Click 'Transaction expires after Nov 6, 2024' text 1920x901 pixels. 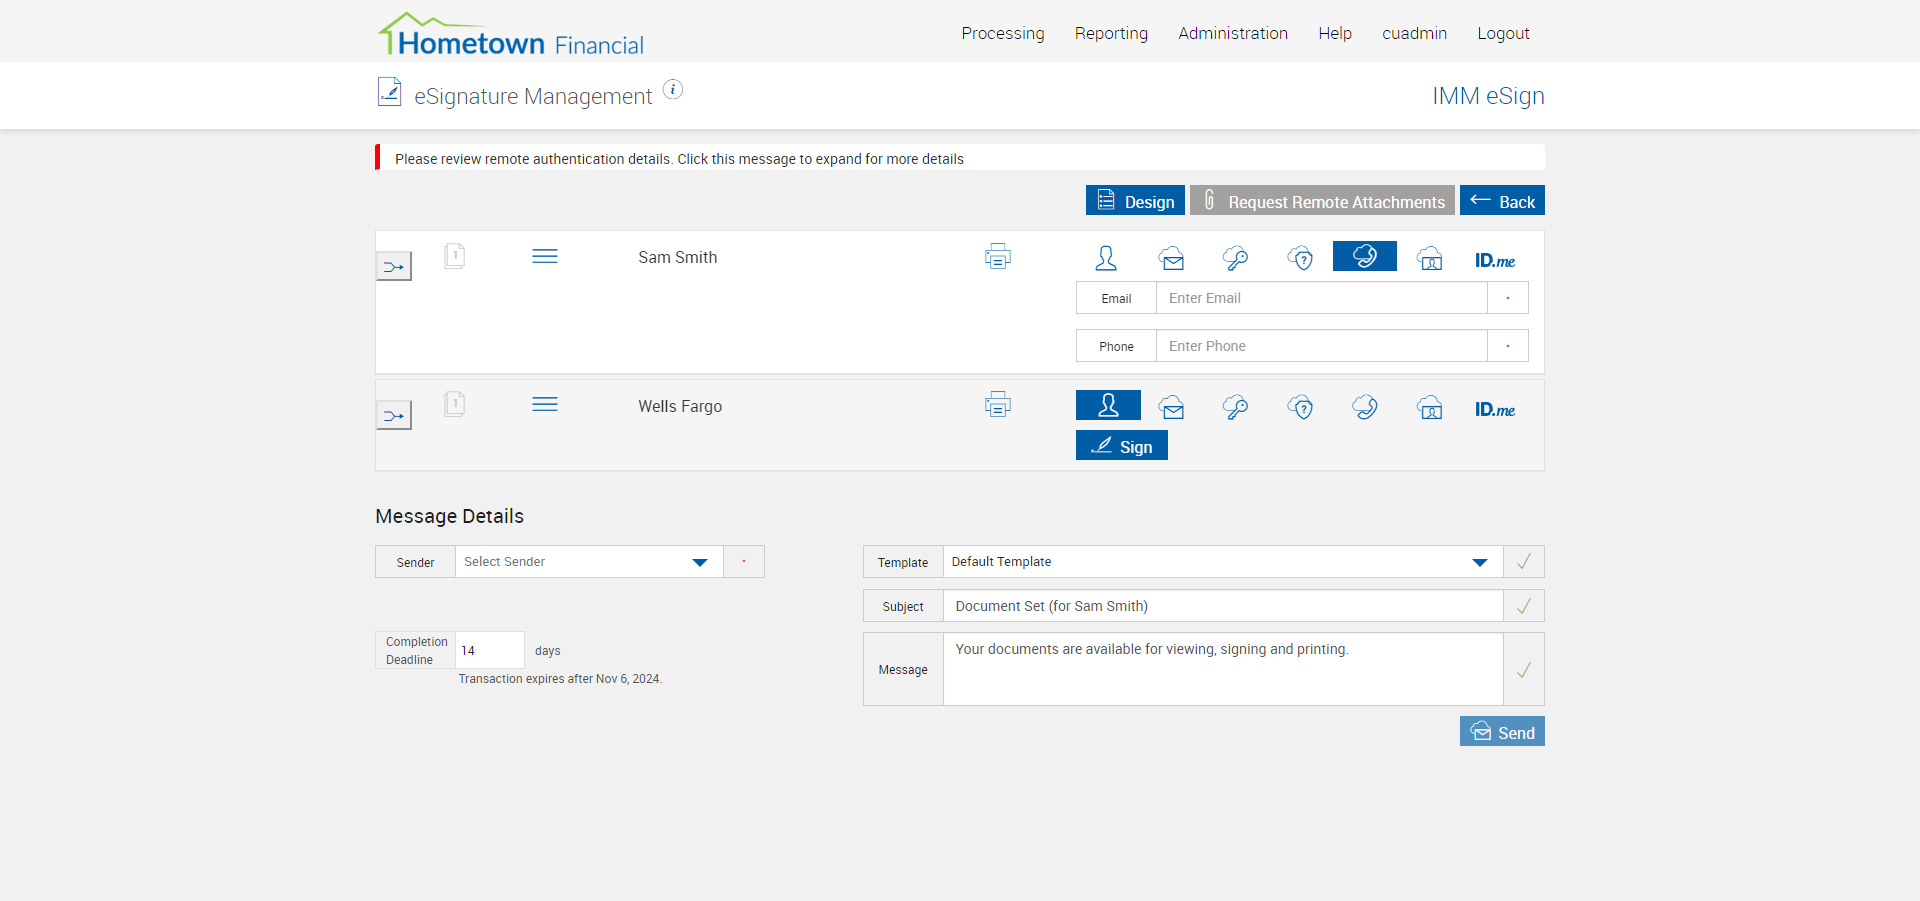point(560,679)
